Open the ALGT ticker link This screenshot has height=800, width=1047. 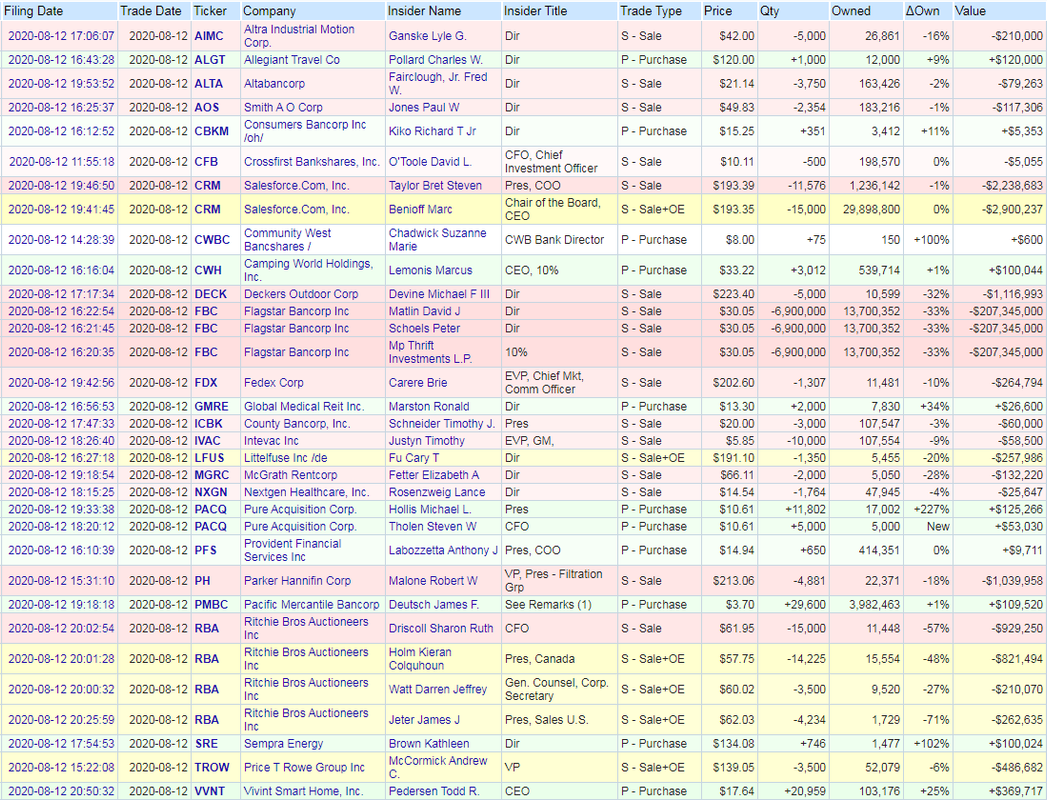[x=210, y=60]
